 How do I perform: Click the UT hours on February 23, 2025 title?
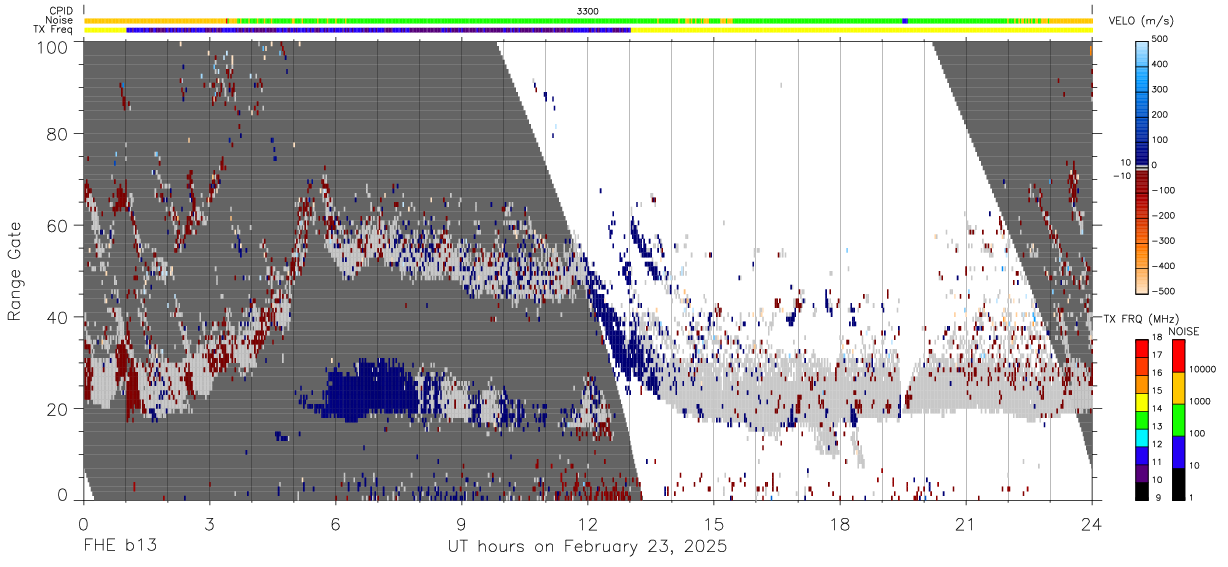[587, 548]
